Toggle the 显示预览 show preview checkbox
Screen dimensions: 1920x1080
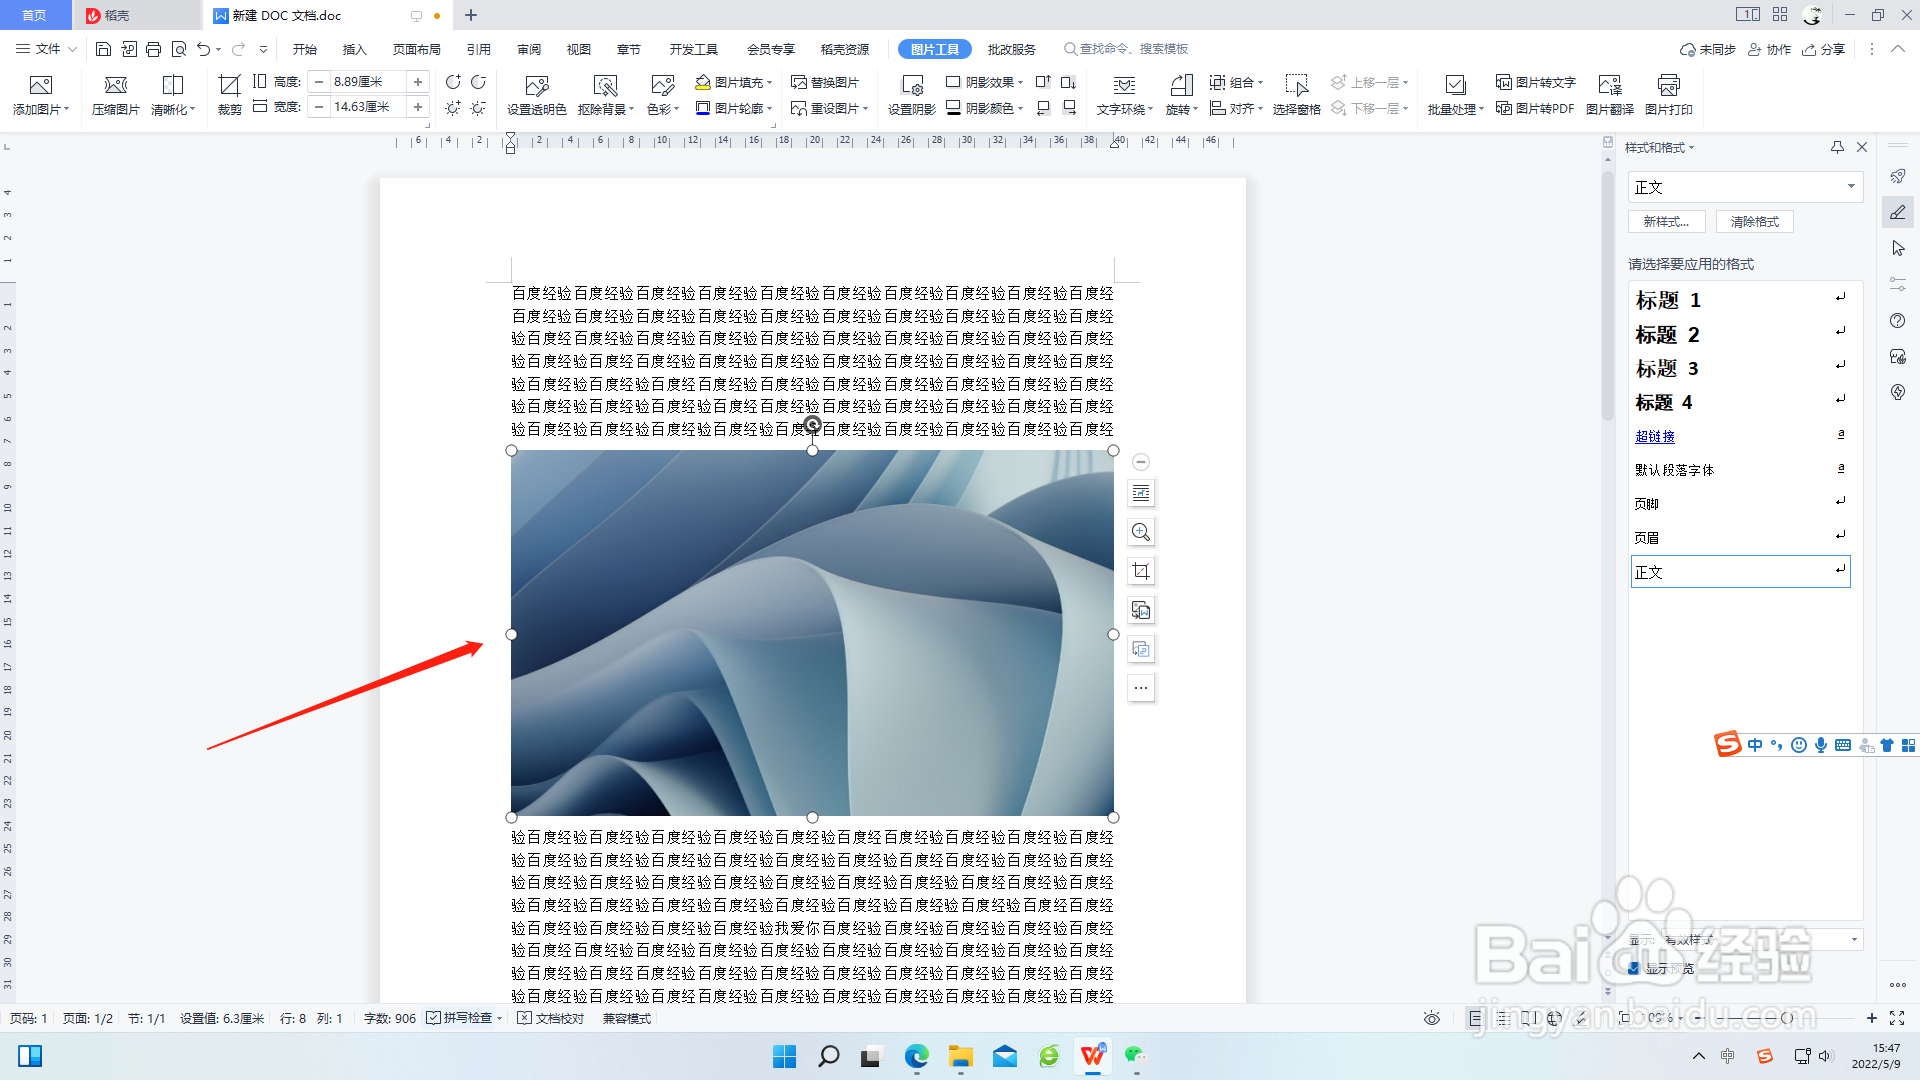(x=1633, y=968)
